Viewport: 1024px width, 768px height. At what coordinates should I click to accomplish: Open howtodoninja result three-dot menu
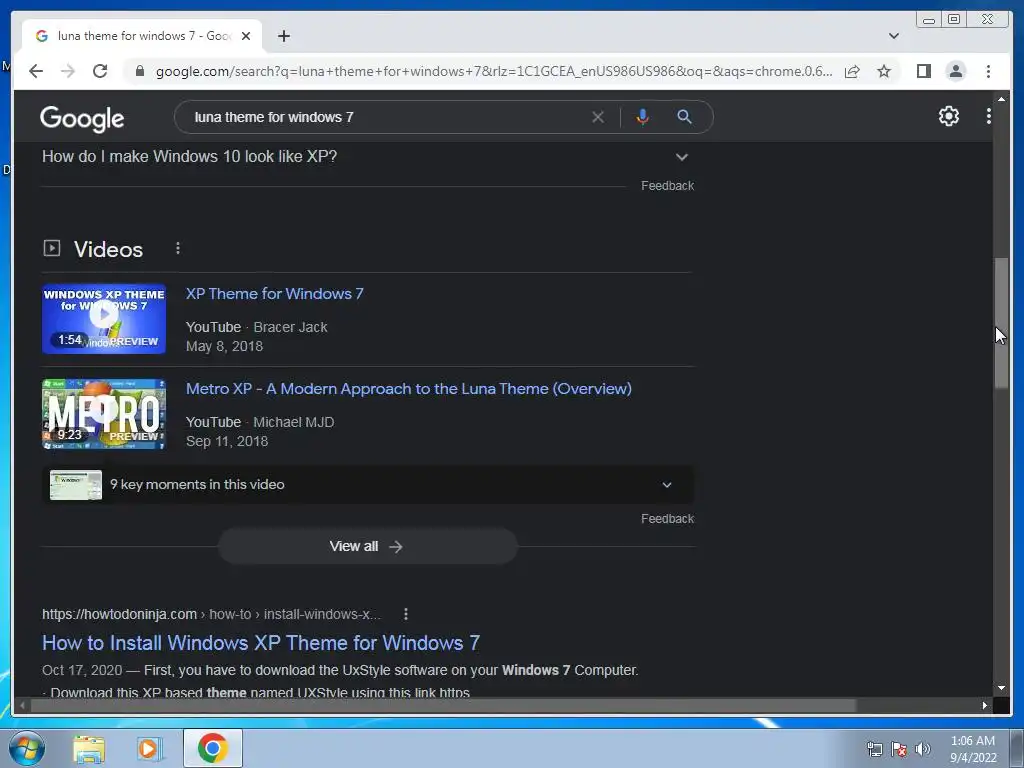click(406, 614)
